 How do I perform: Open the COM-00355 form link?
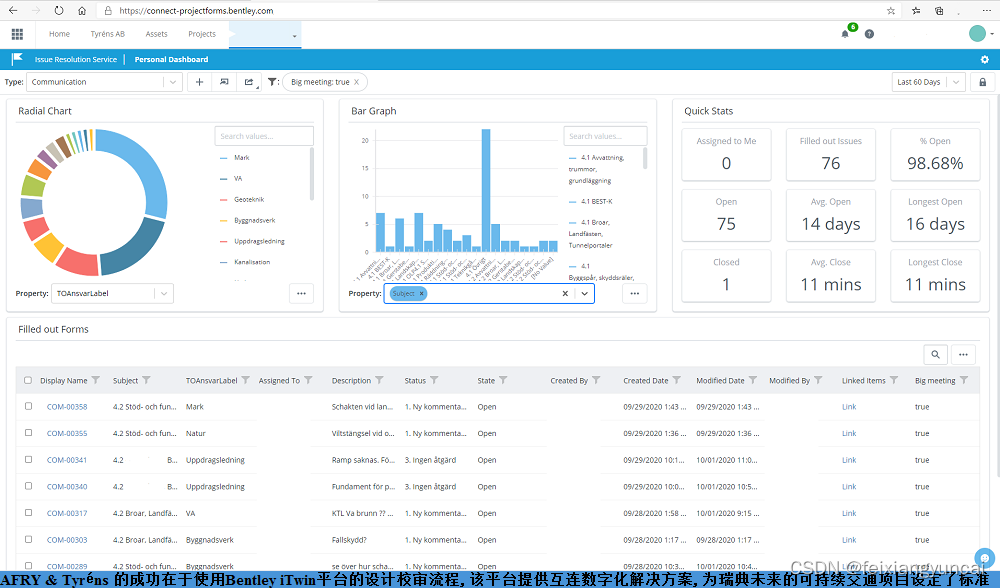[x=66, y=434]
